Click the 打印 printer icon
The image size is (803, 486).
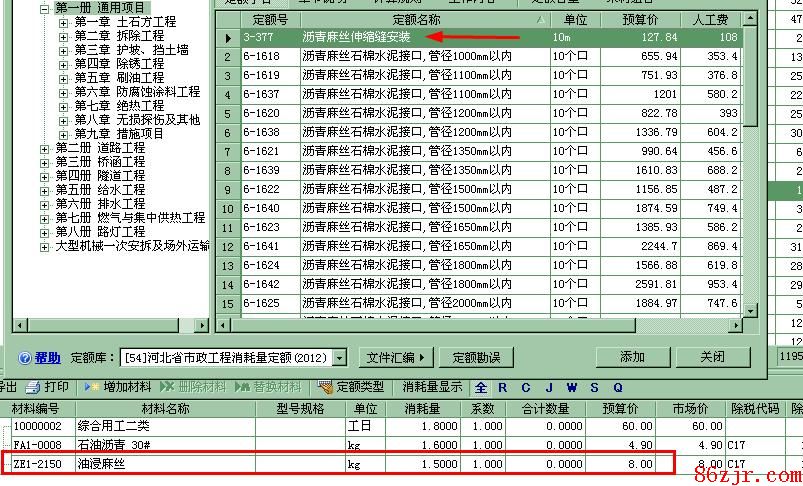33,387
